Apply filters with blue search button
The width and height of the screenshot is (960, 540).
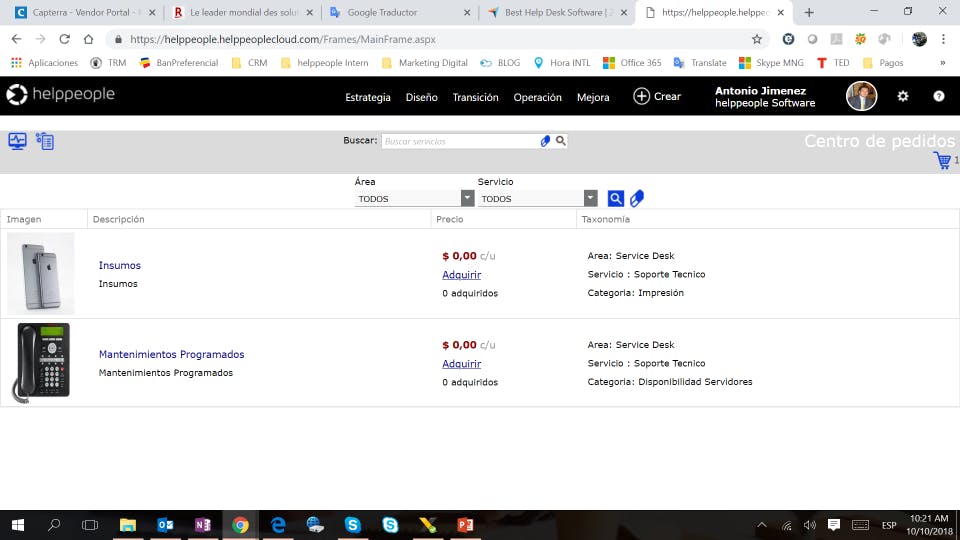pos(615,198)
